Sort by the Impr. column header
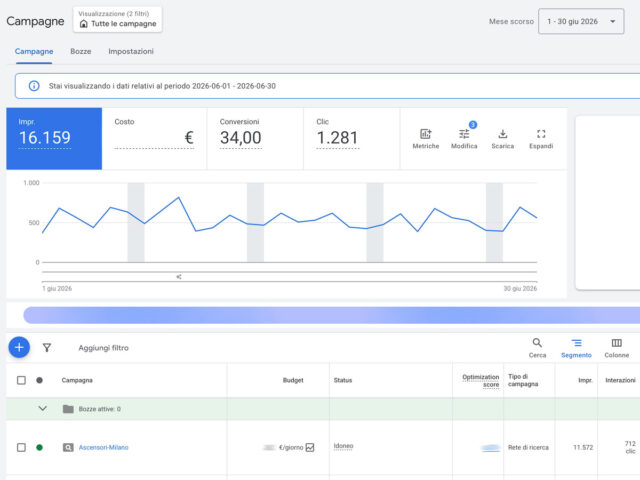640x480 pixels. point(585,380)
